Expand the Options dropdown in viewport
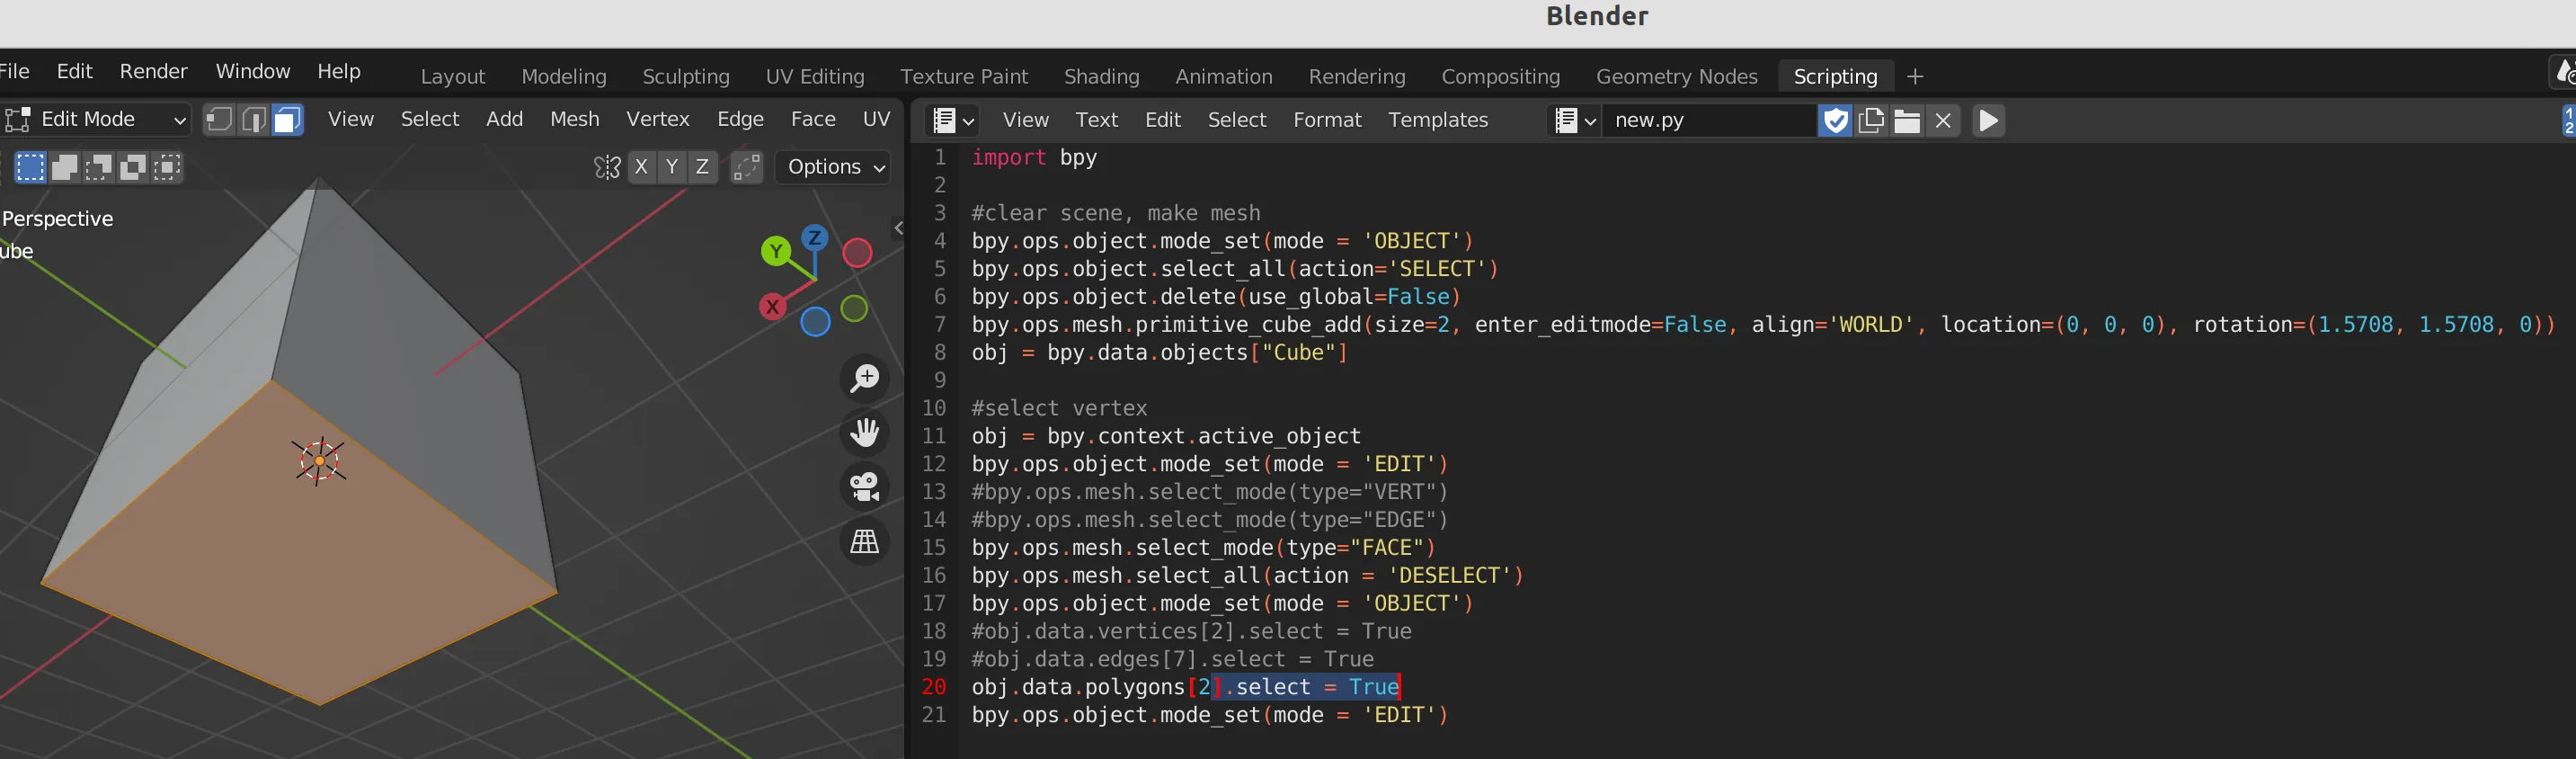This screenshot has height=759, width=2576. click(834, 167)
